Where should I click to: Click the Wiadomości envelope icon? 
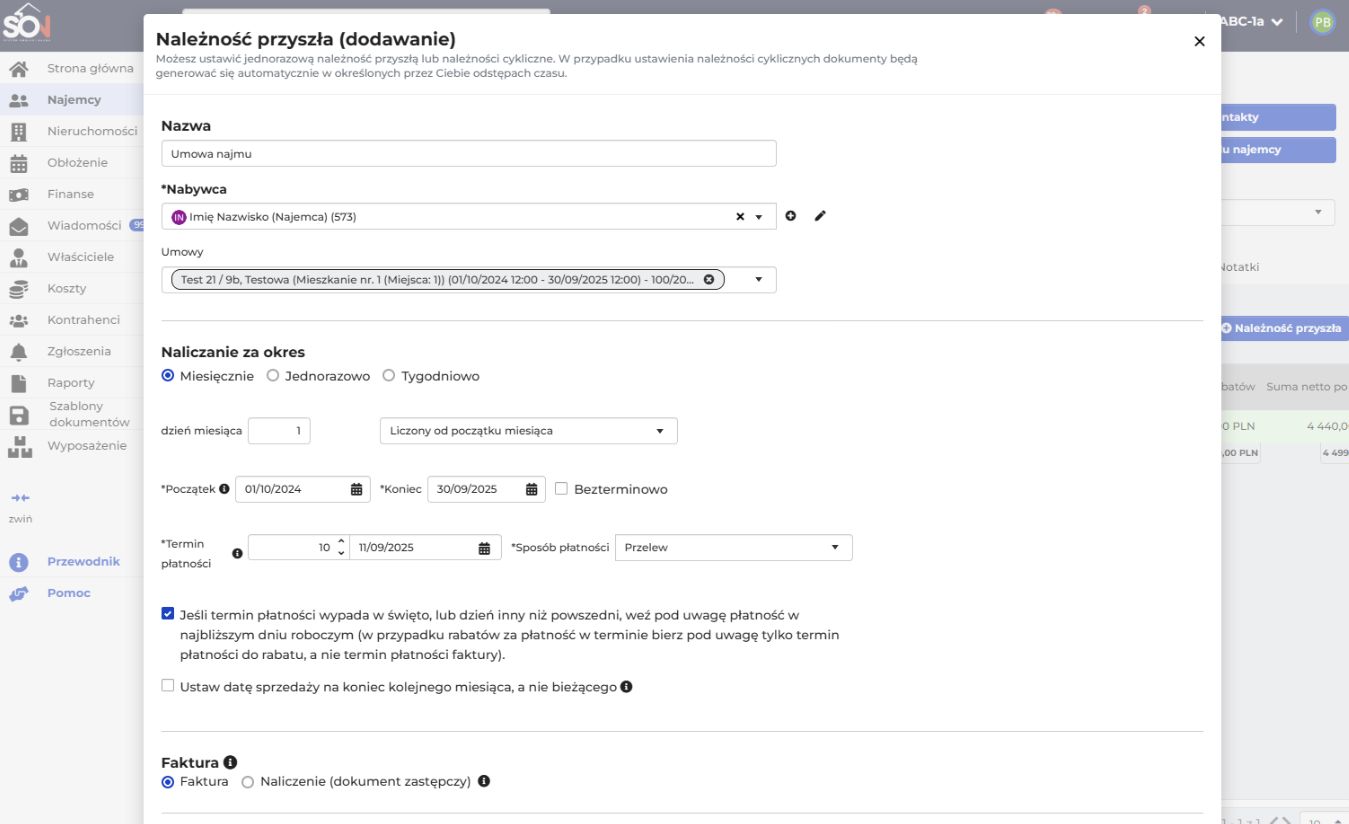point(18,226)
